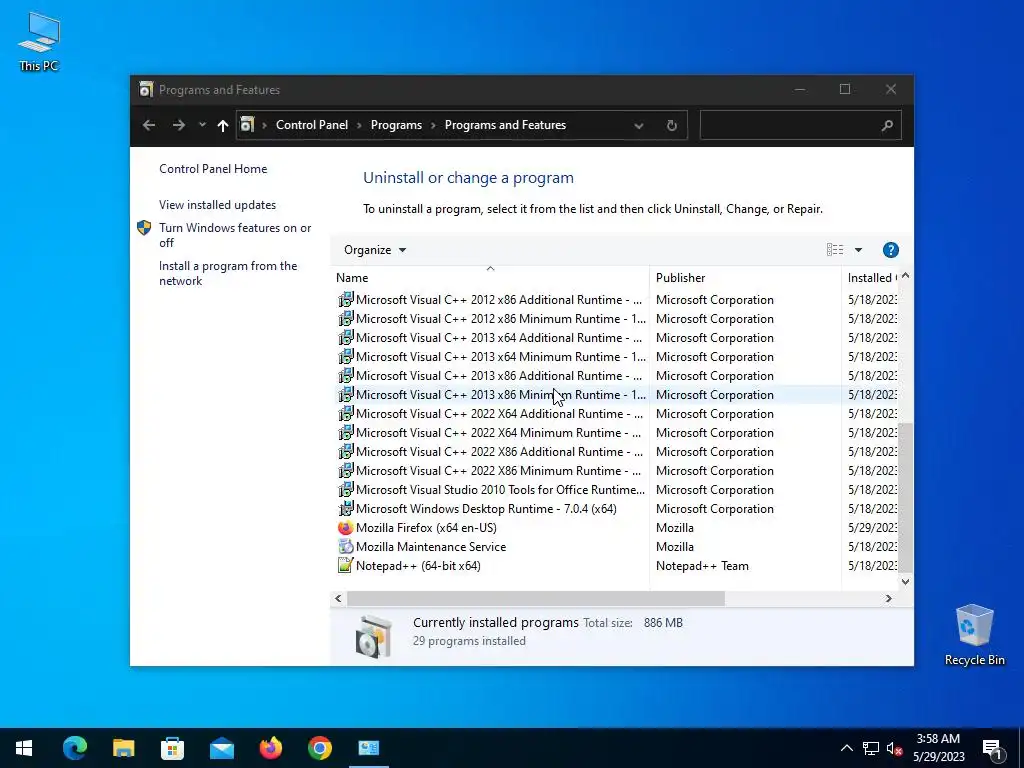Click Mozilla publisher cell for Firefox row
This screenshot has width=1024, height=768.
(x=675, y=528)
